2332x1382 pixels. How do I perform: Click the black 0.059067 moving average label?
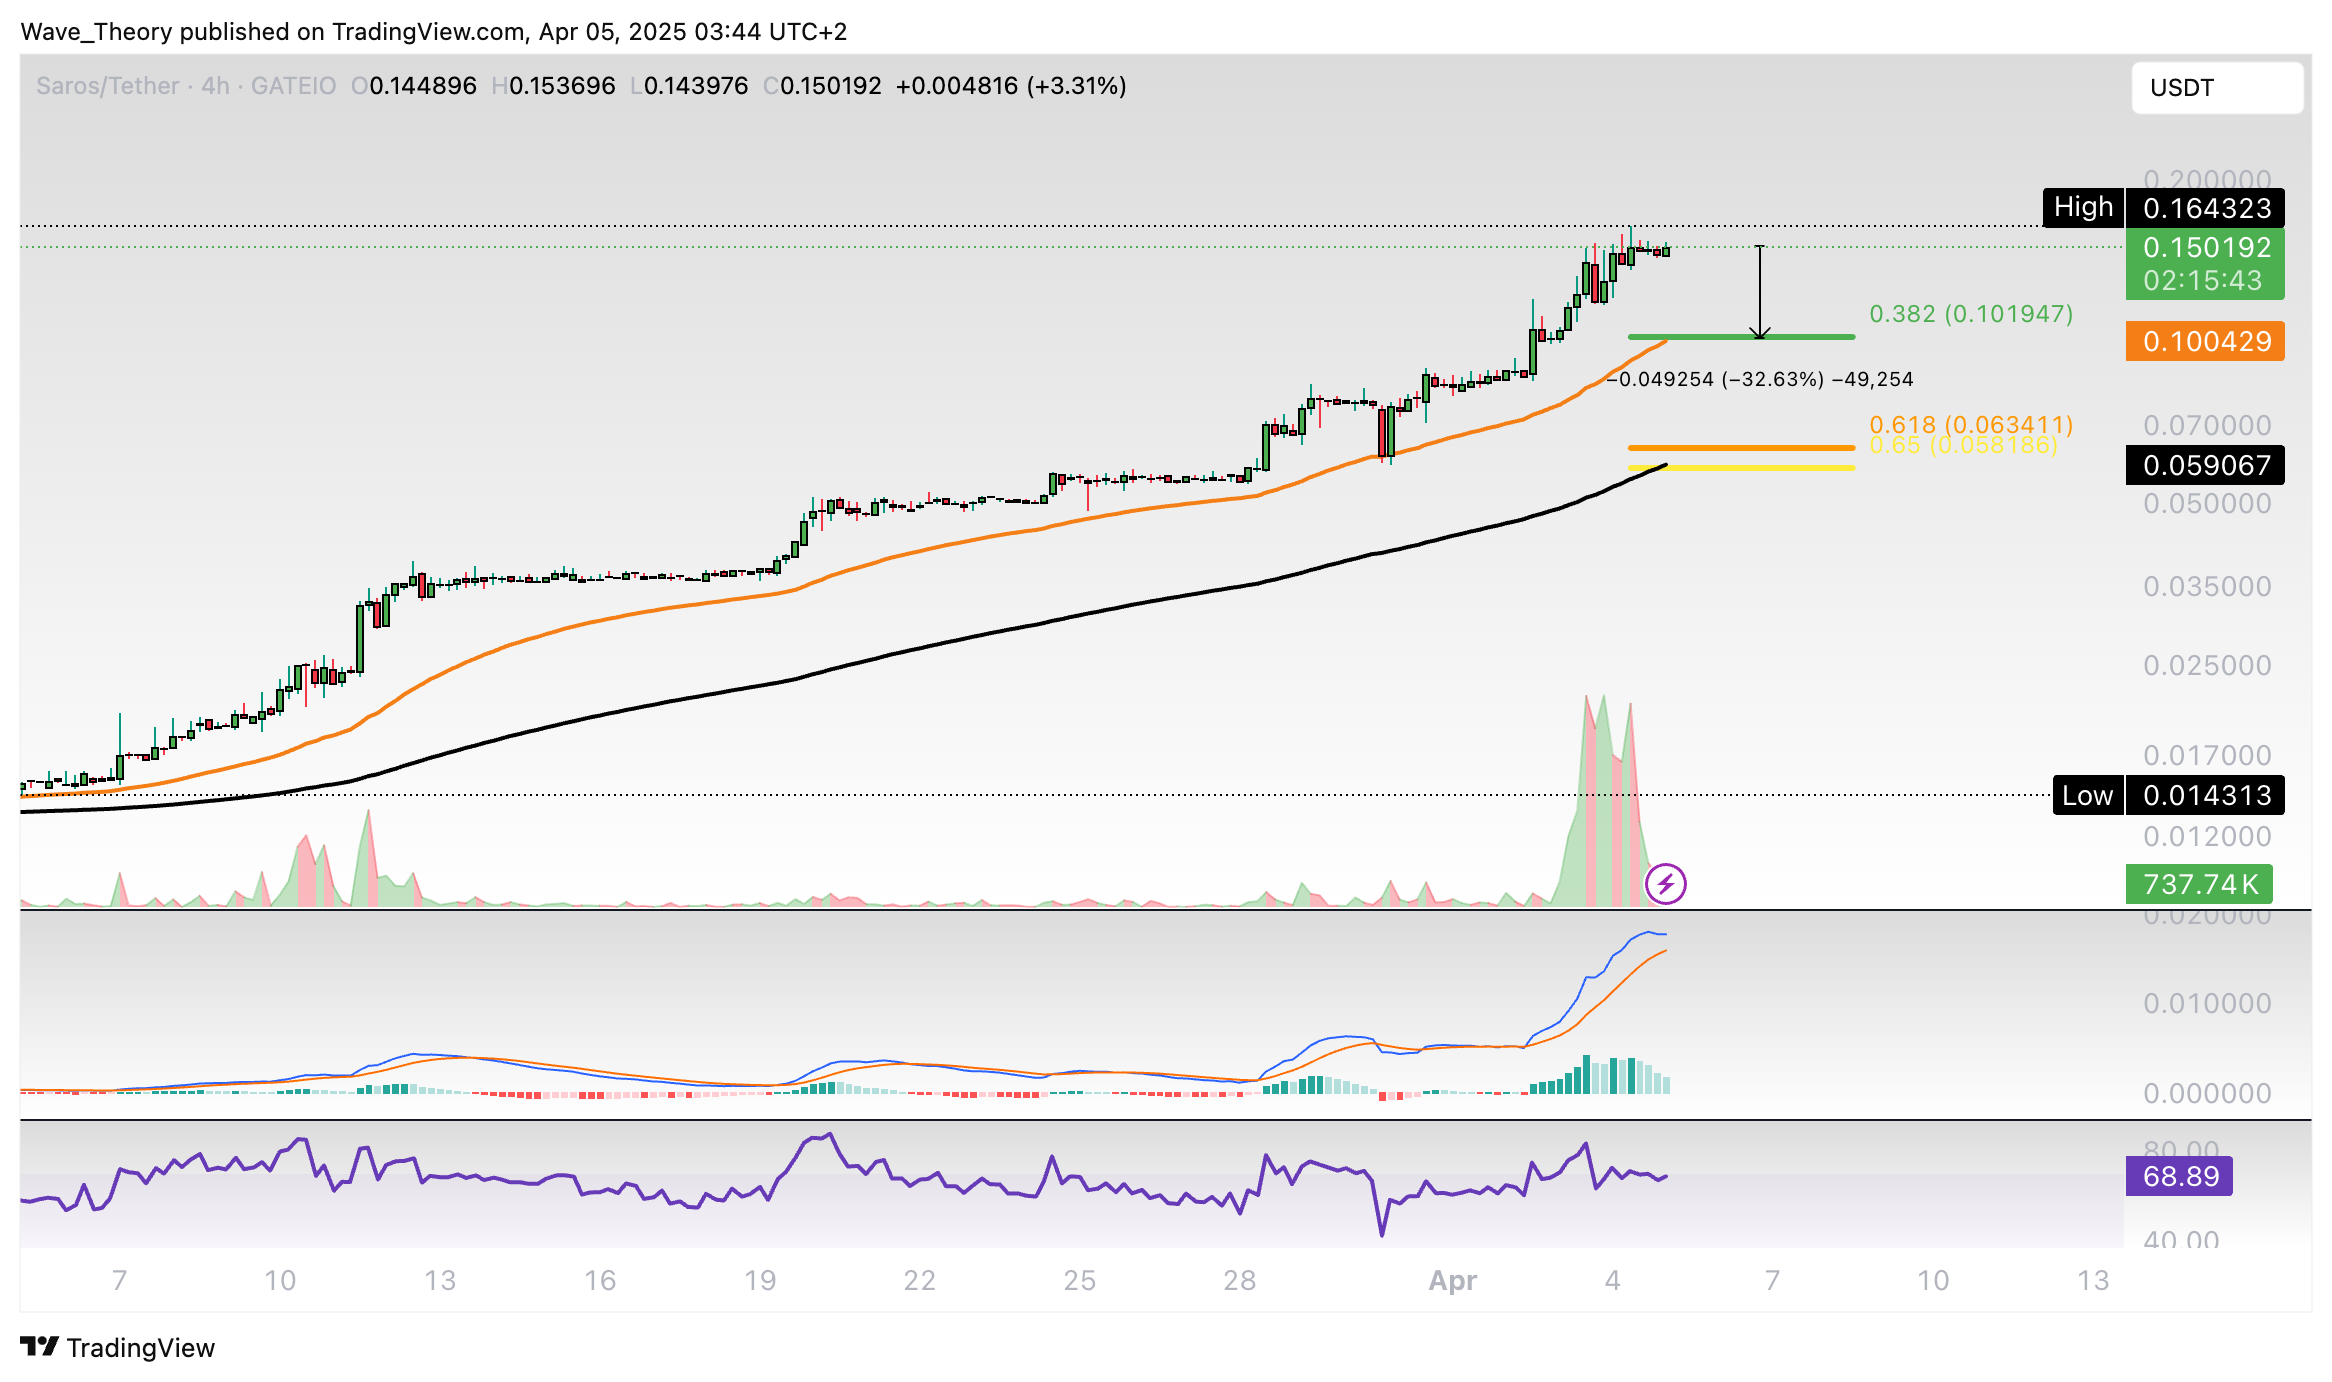click(x=2204, y=465)
